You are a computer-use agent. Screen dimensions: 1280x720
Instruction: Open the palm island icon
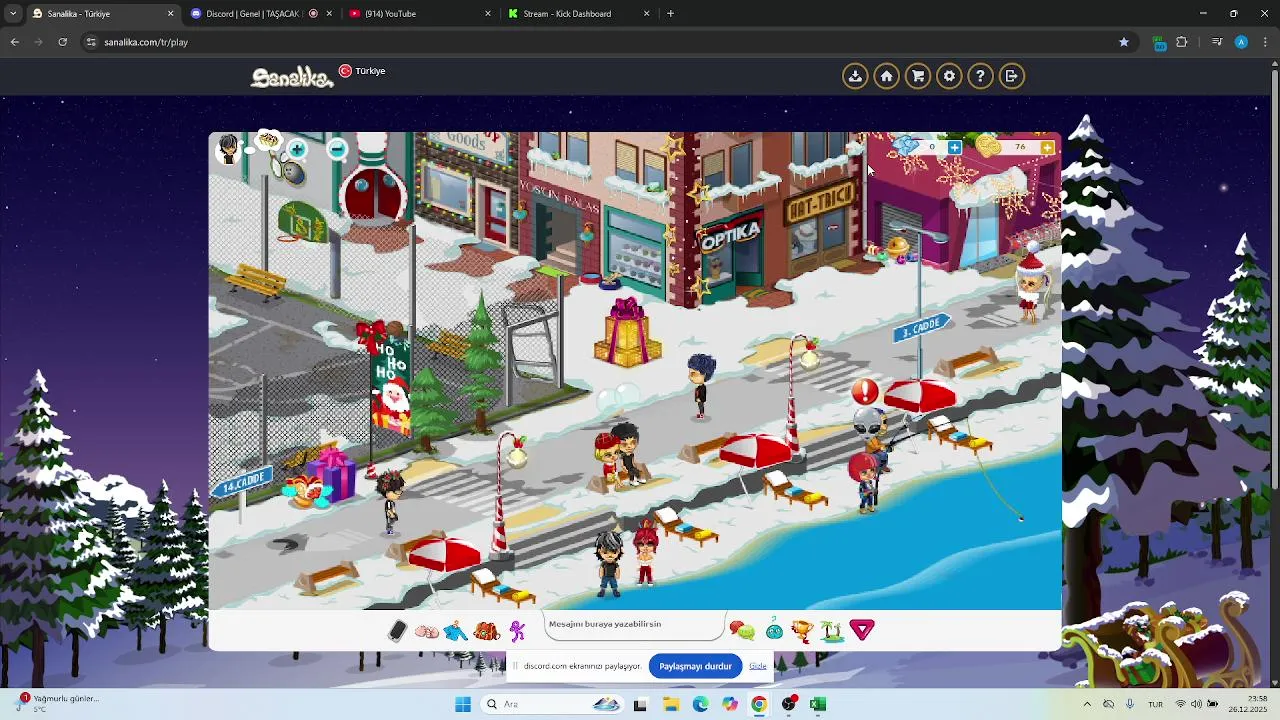(x=832, y=630)
